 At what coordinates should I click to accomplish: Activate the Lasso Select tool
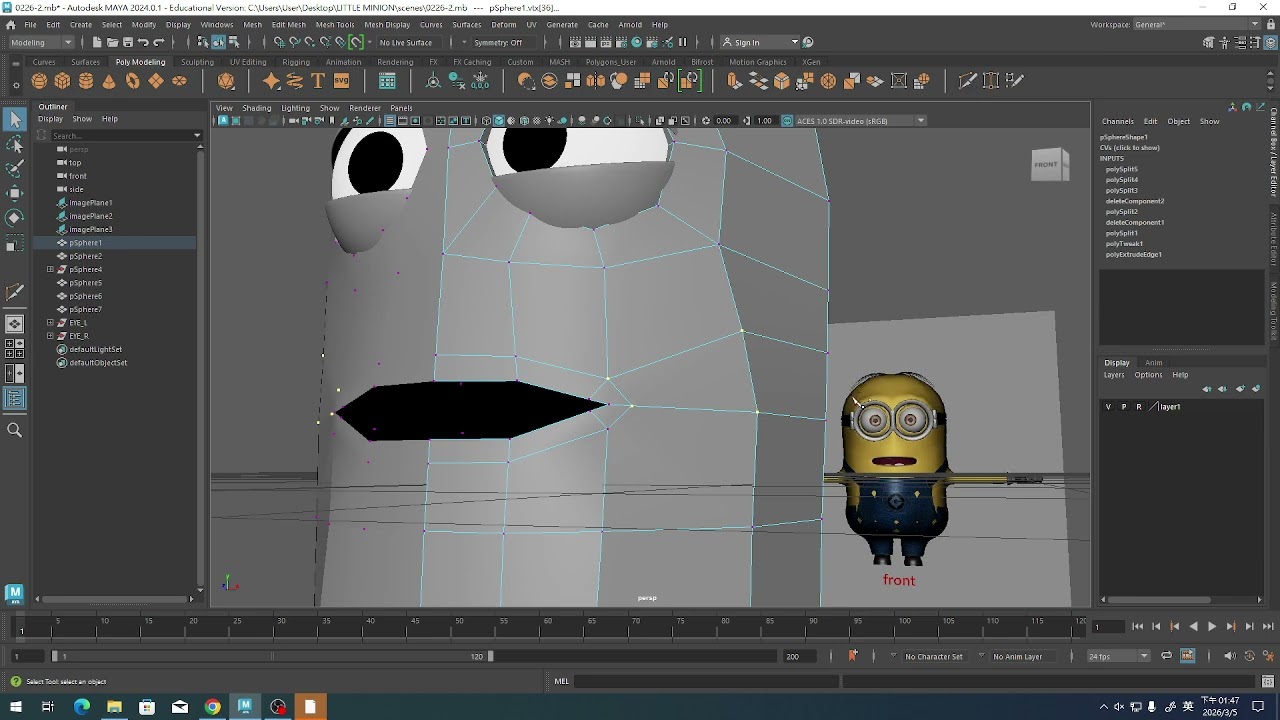tap(14, 145)
